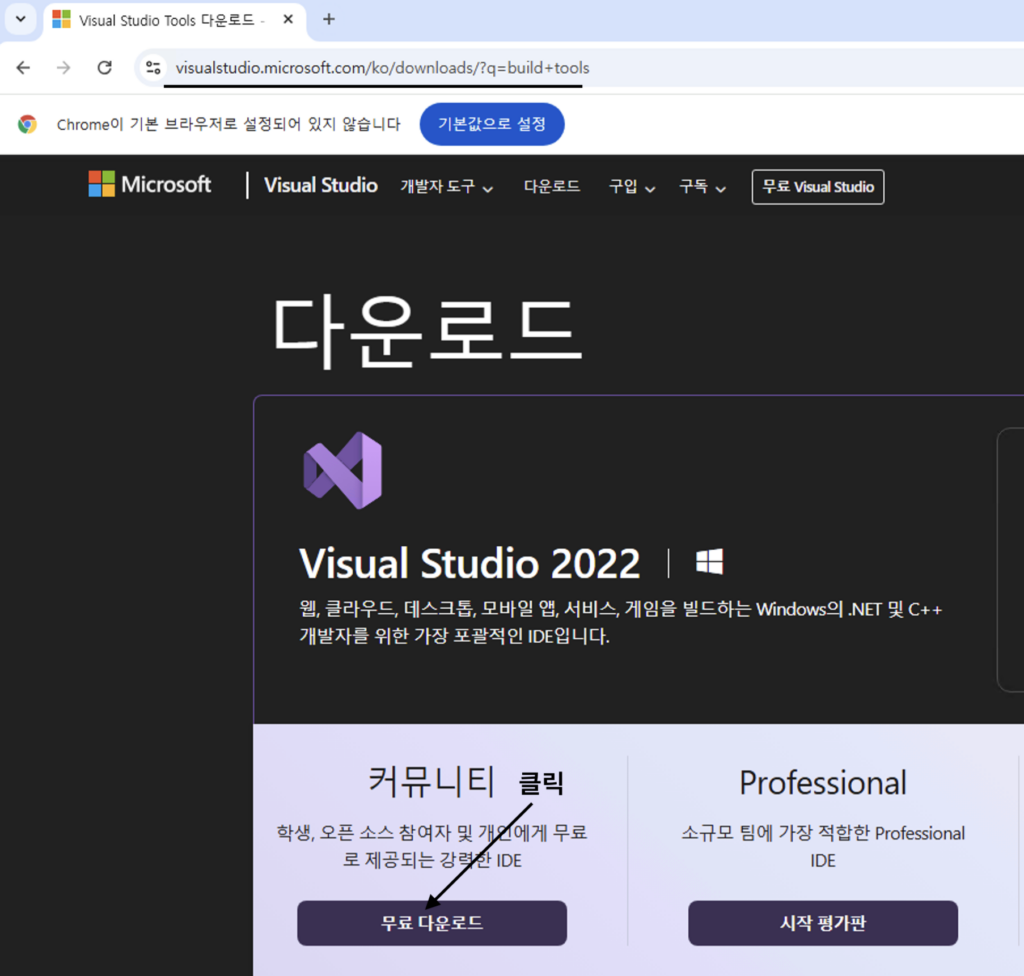Screen dimensions: 1024x976
Task: Click the large 다운로드 page heading
Action: point(427,330)
